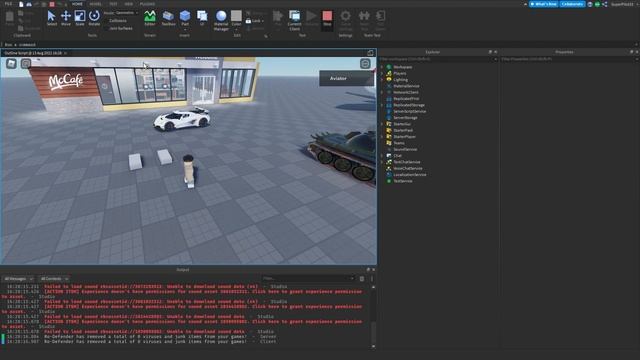640x360 pixels.
Task: Click the Roblox menu icon in viewport
Action: coord(11,63)
